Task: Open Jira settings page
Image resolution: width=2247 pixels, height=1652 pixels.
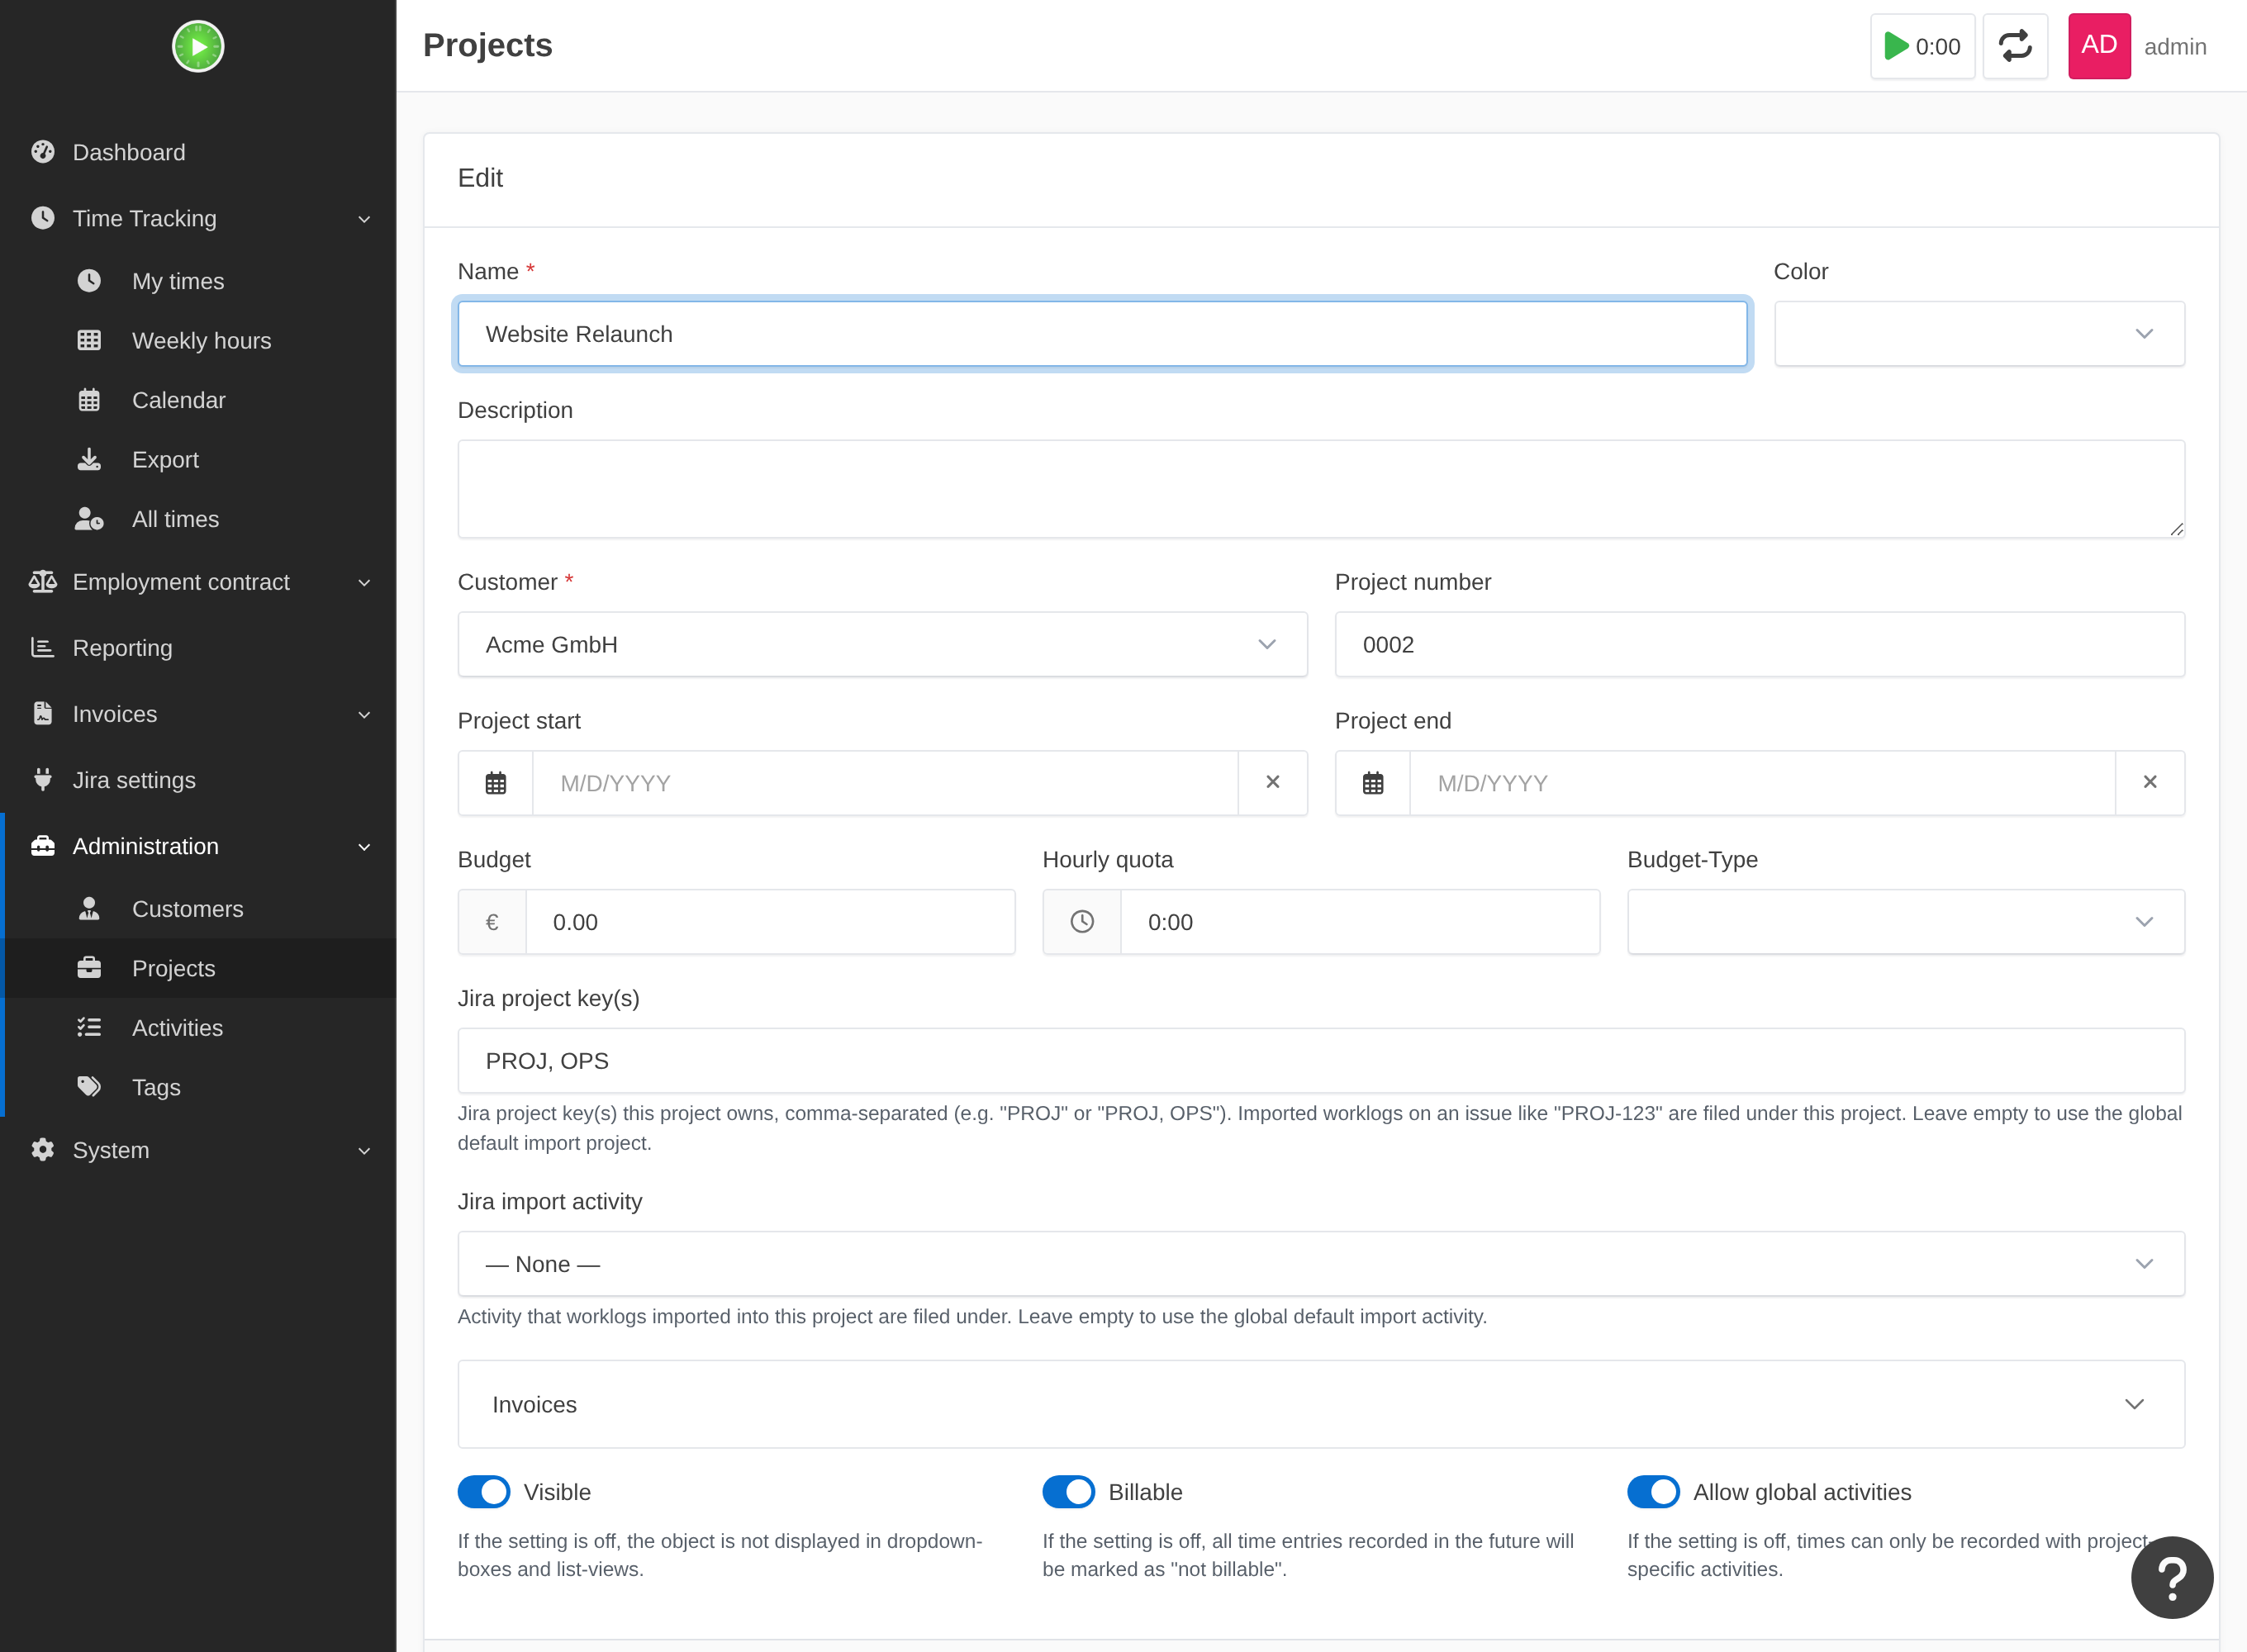Action: 198,780
